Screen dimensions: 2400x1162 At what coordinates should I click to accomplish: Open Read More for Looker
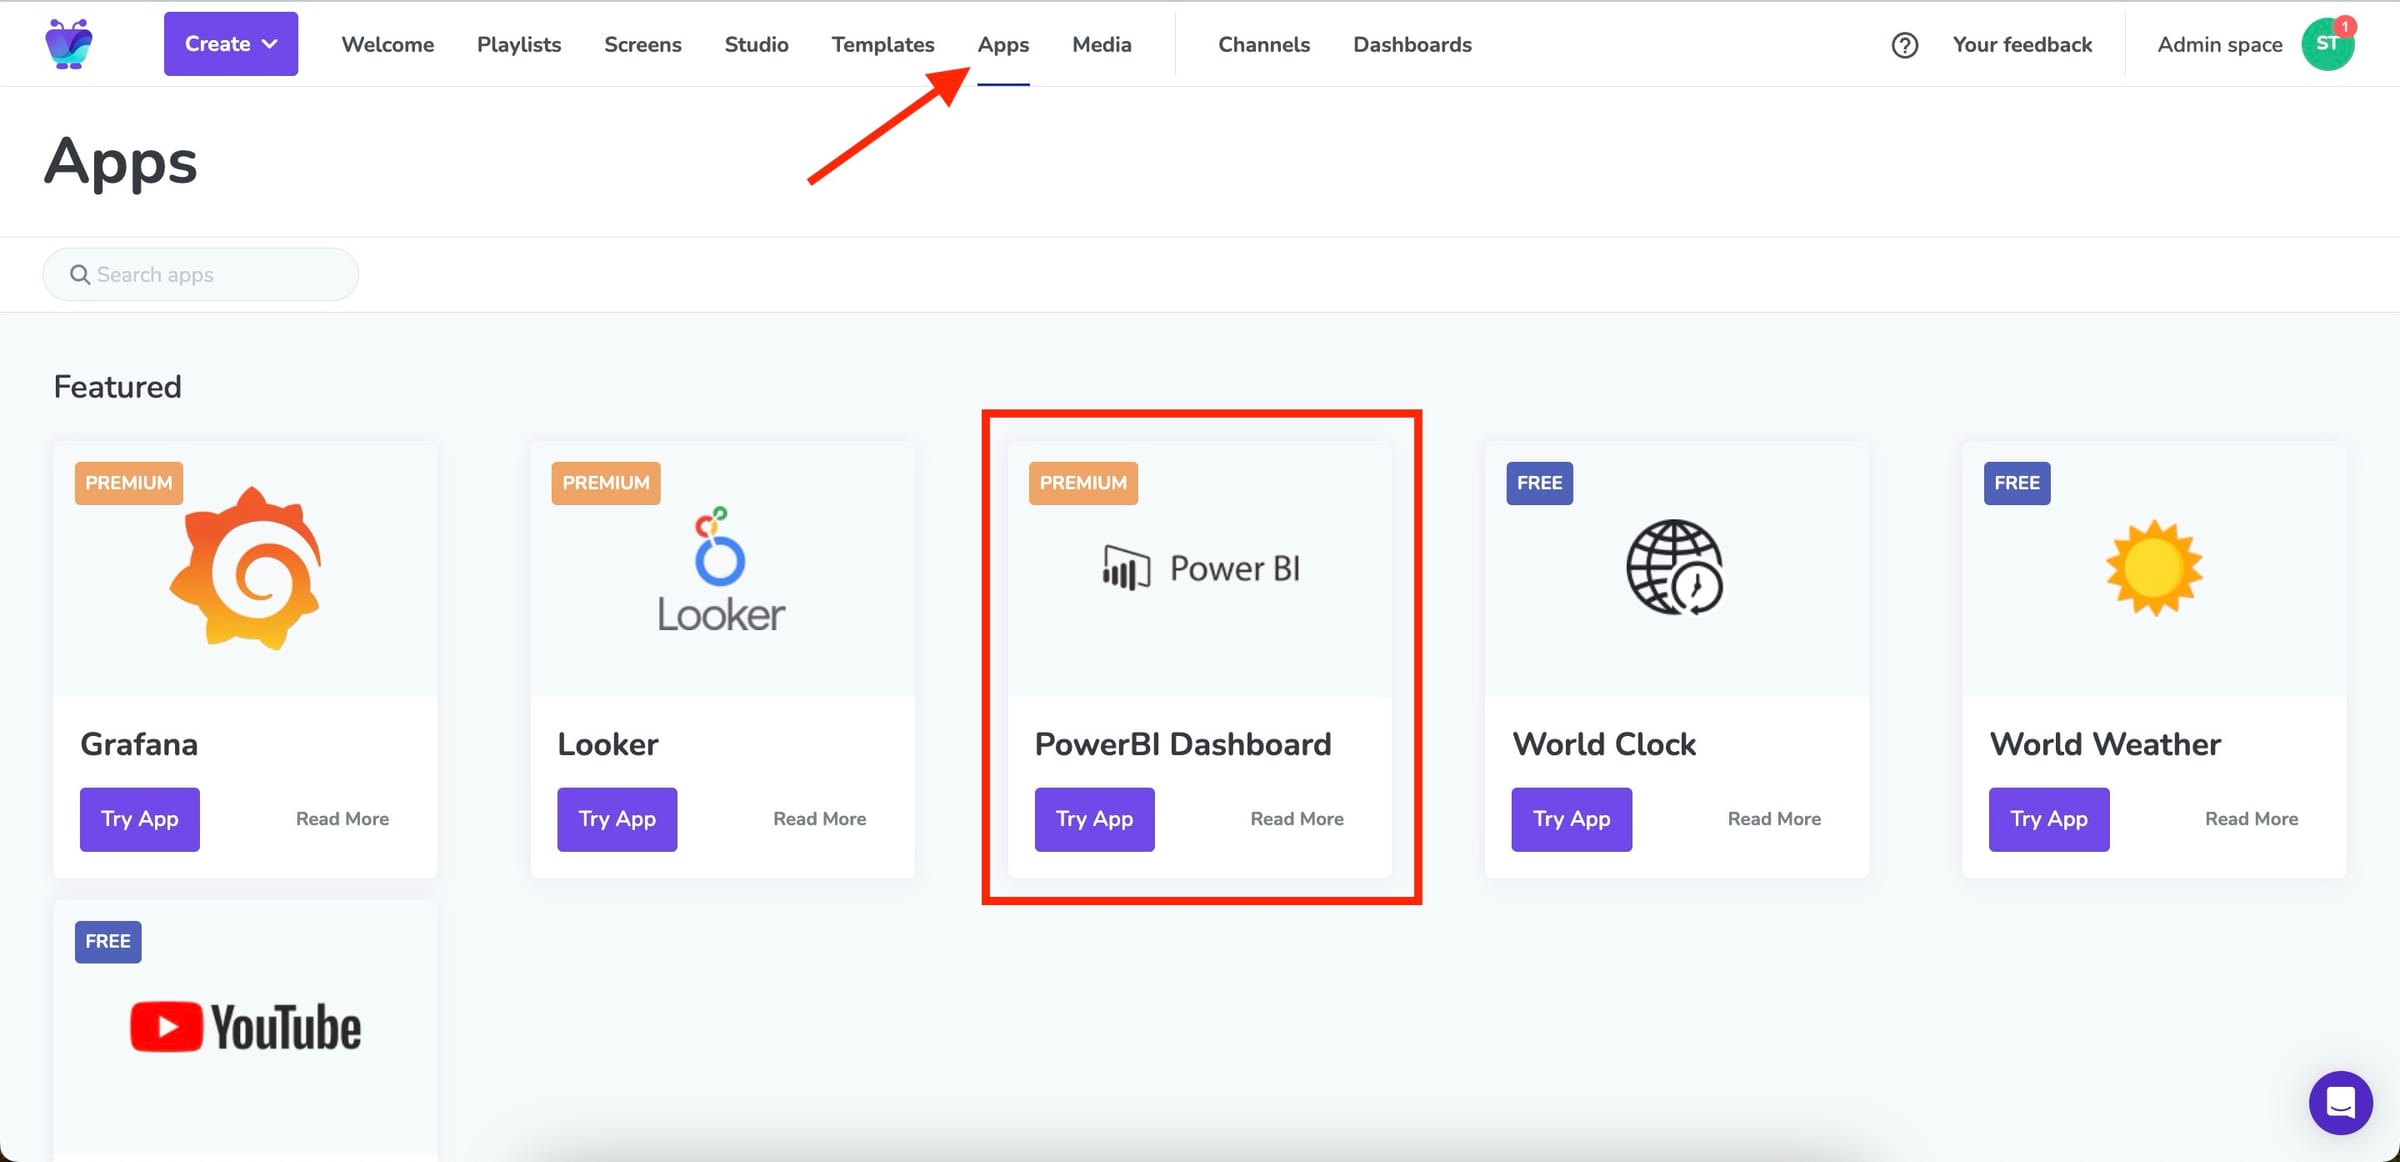819,819
